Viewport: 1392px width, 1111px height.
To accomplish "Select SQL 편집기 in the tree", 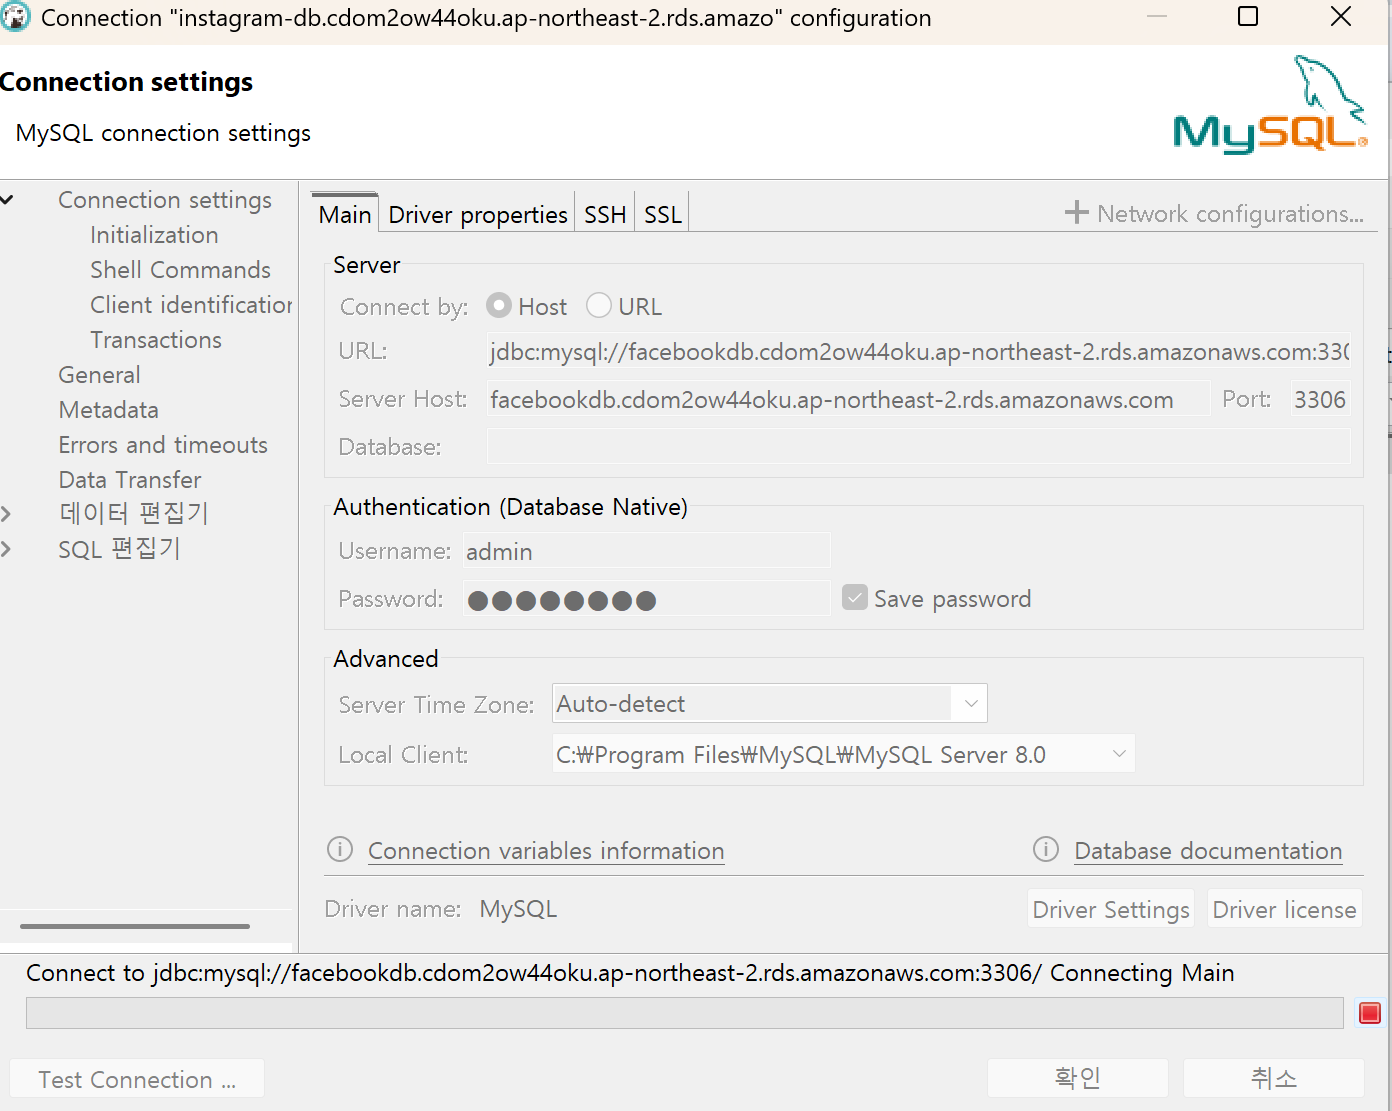I will pyautogui.click(x=119, y=549).
